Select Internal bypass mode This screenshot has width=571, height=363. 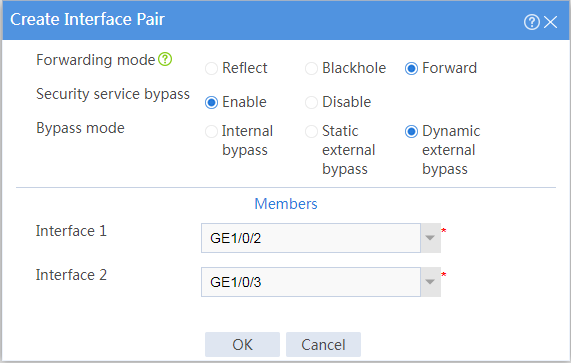(x=211, y=131)
